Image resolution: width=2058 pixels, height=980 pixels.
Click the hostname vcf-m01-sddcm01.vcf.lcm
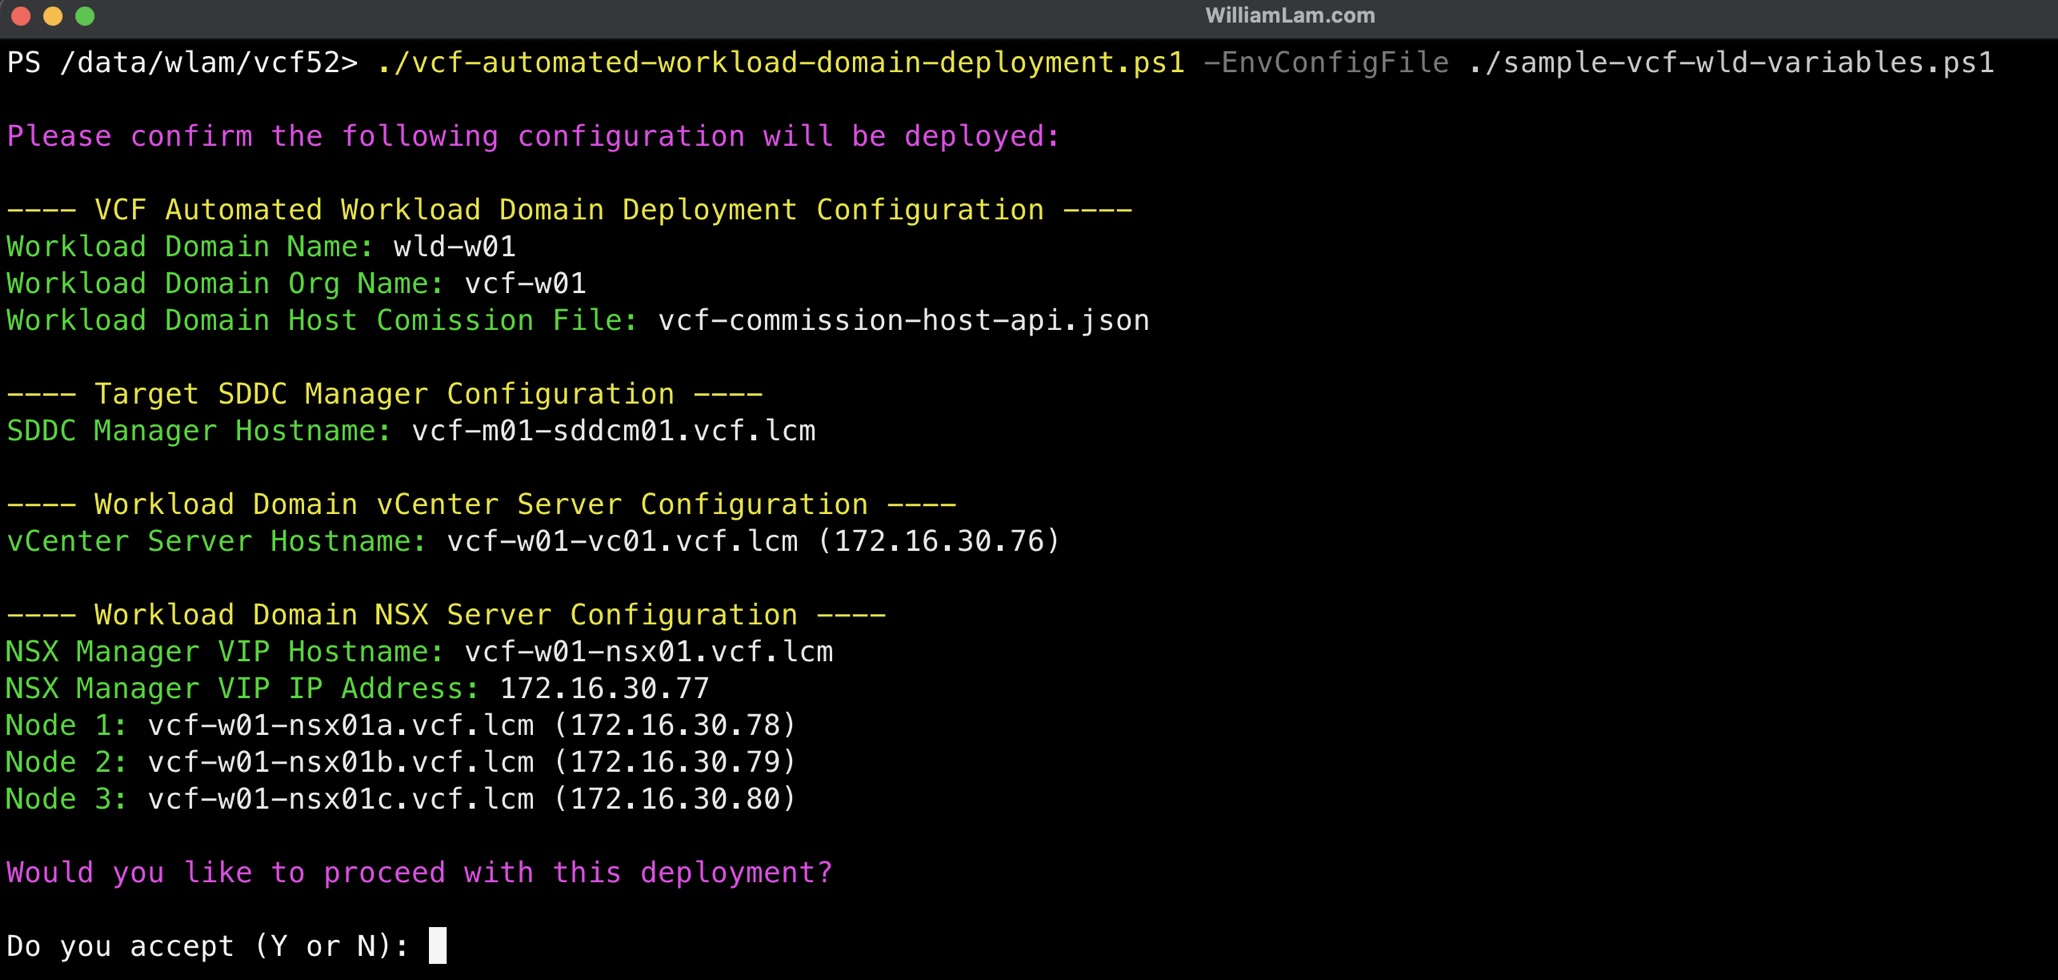(x=614, y=431)
